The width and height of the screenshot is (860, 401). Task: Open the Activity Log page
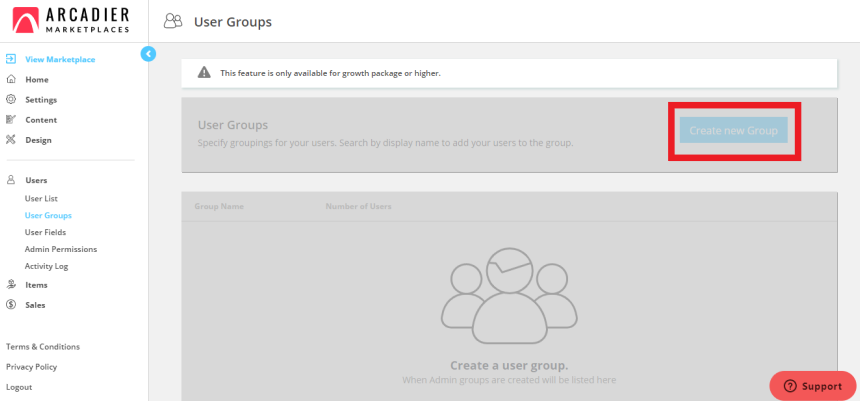[46, 266]
